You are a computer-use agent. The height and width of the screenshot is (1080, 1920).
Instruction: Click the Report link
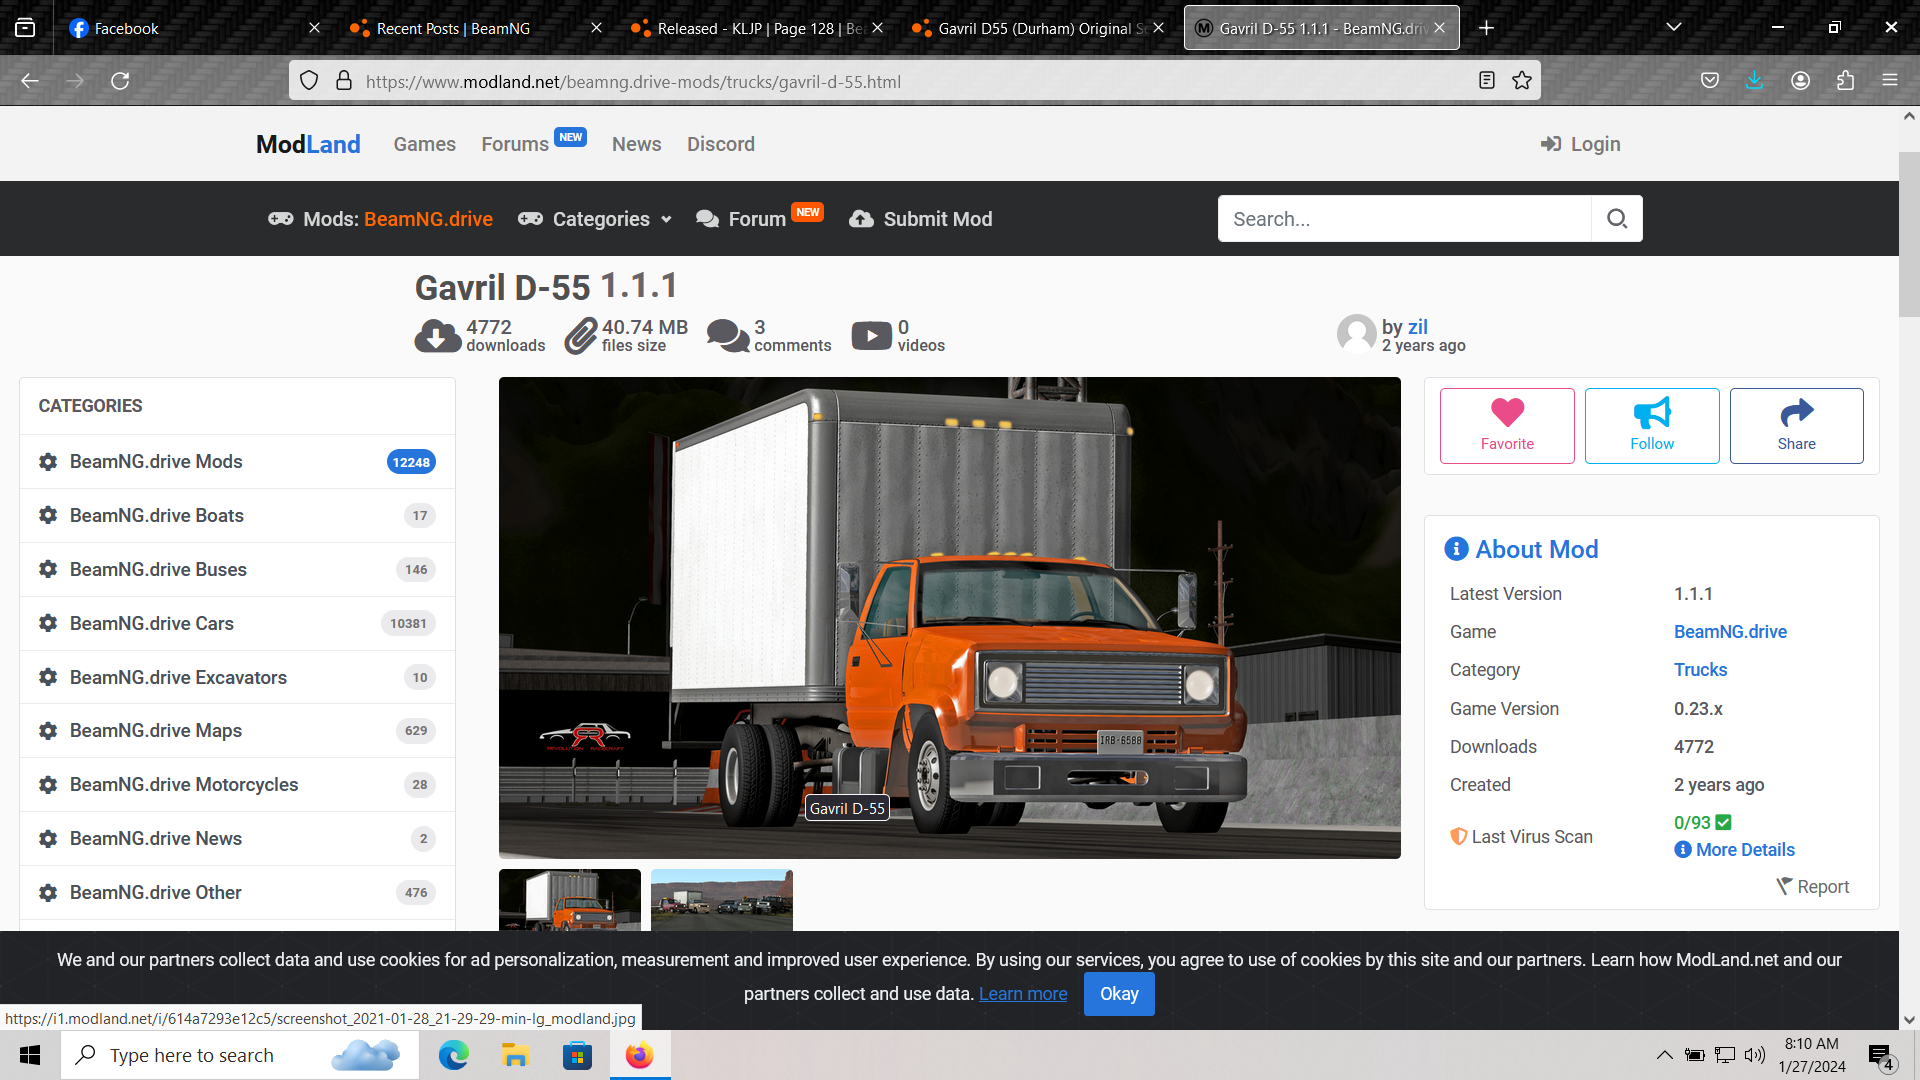click(1812, 887)
